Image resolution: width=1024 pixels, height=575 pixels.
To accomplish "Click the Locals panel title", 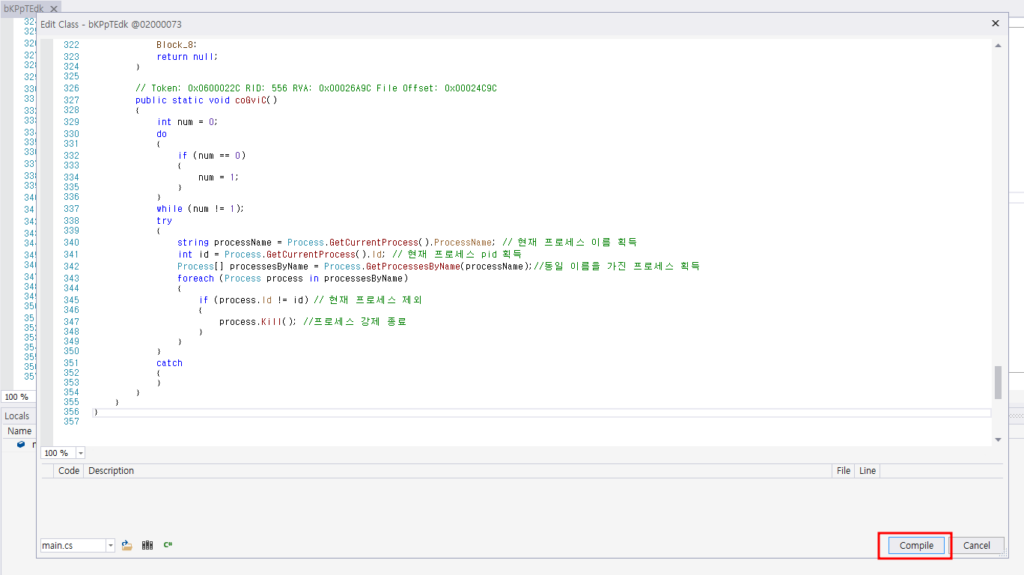I will (16, 416).
